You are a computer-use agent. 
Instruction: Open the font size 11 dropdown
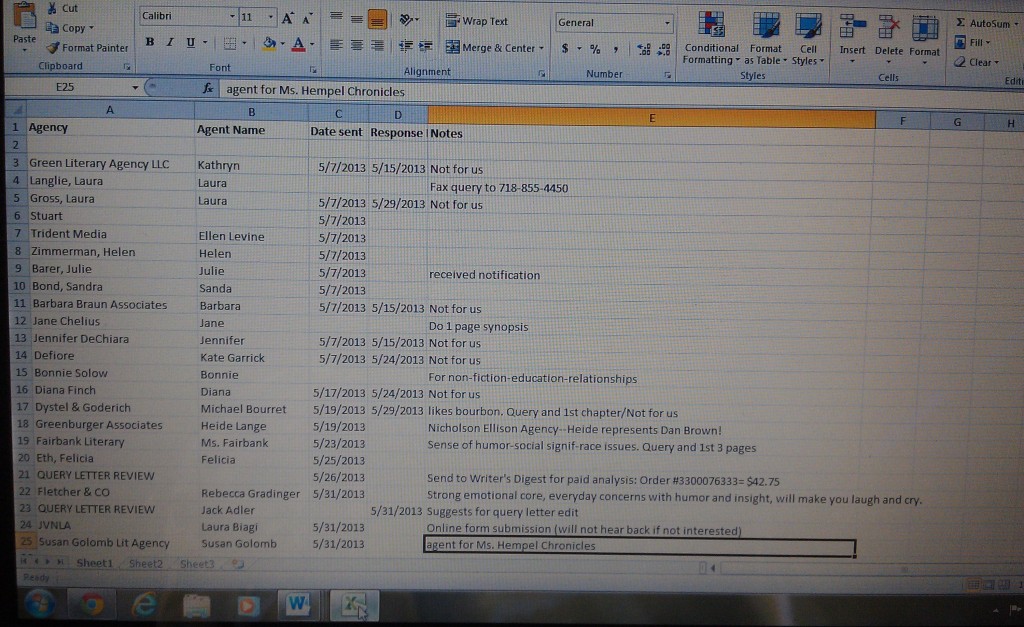click(x=270, y=17)
